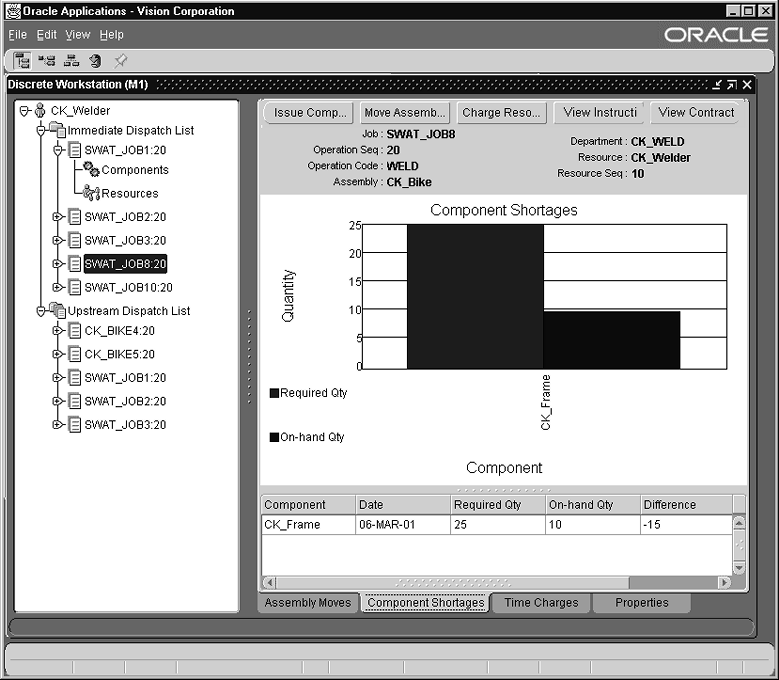Click the Component column header
Image resolution: width=779 pixels, height=680 pixels.
308,505
